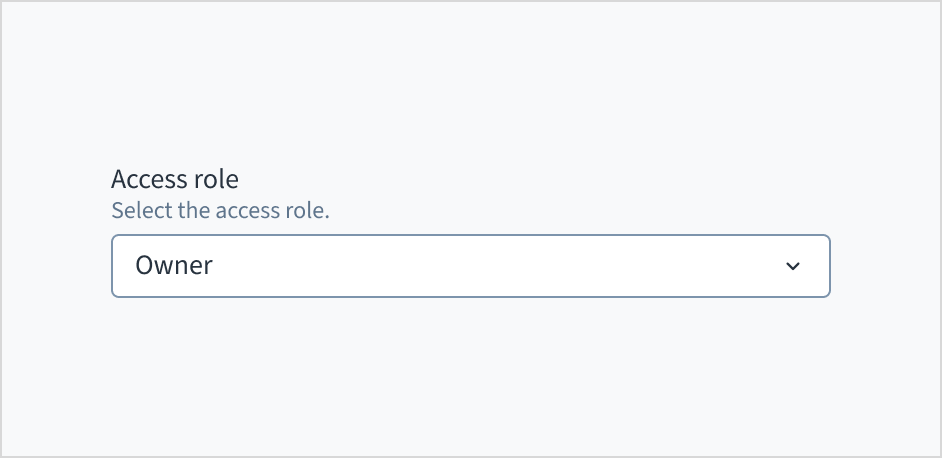Focus the Access role combo box
Screen dimensions: 942x458
coord(470,266)
